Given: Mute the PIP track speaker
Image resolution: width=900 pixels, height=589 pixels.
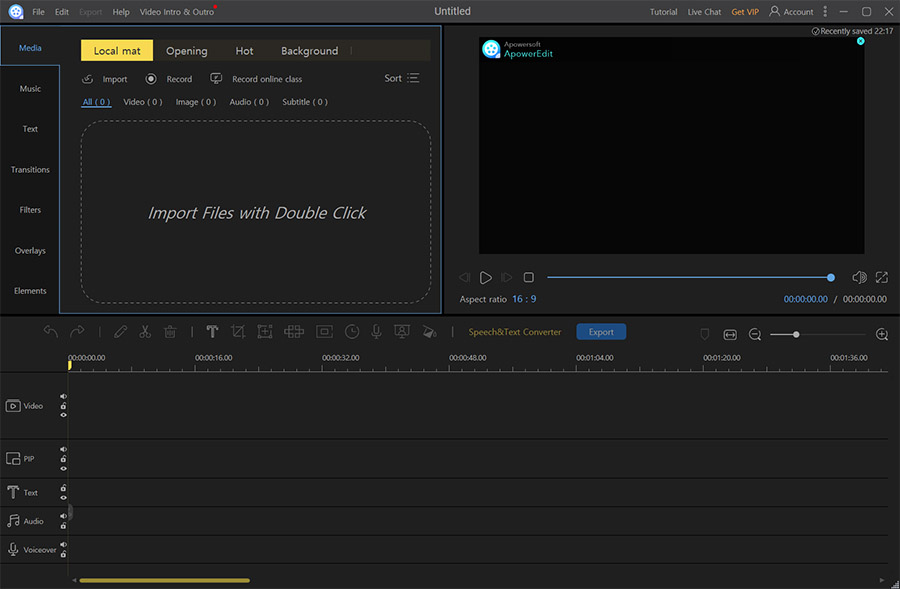Looking at the screenshot, I should point(63,450).
